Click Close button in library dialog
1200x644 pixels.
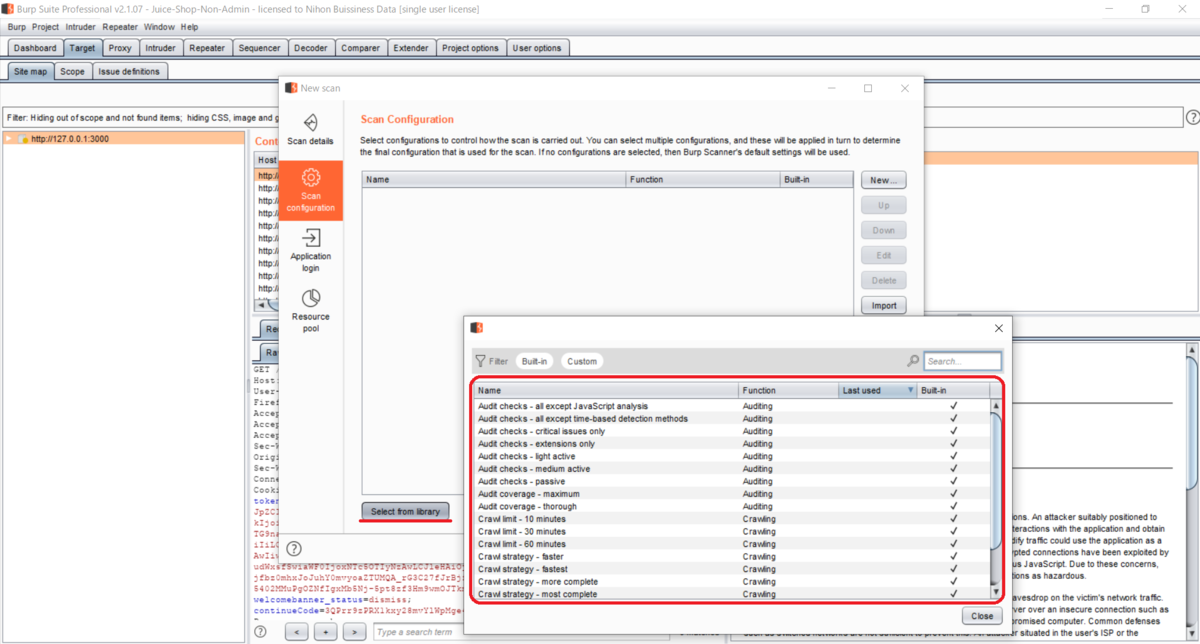pyautogui.click(x=982, y=616)
